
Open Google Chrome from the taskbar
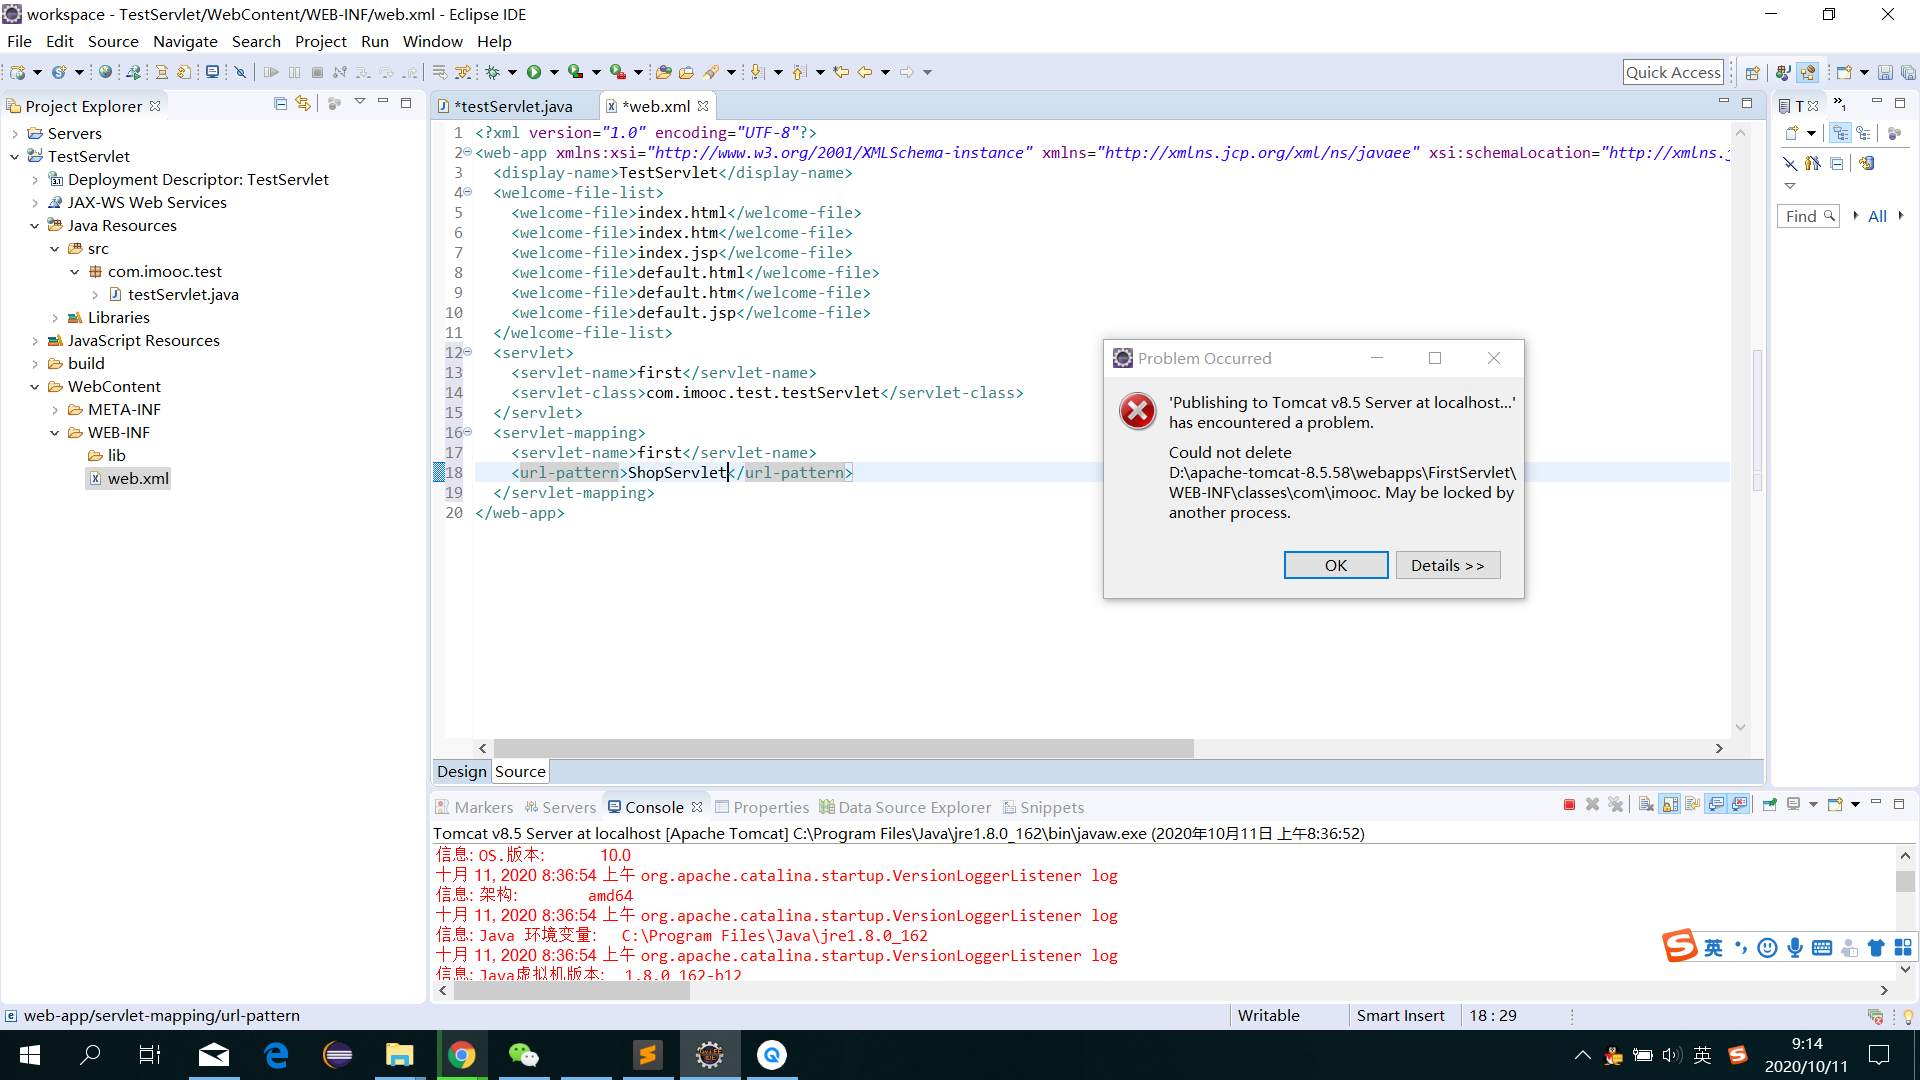tap(461, 1055)
